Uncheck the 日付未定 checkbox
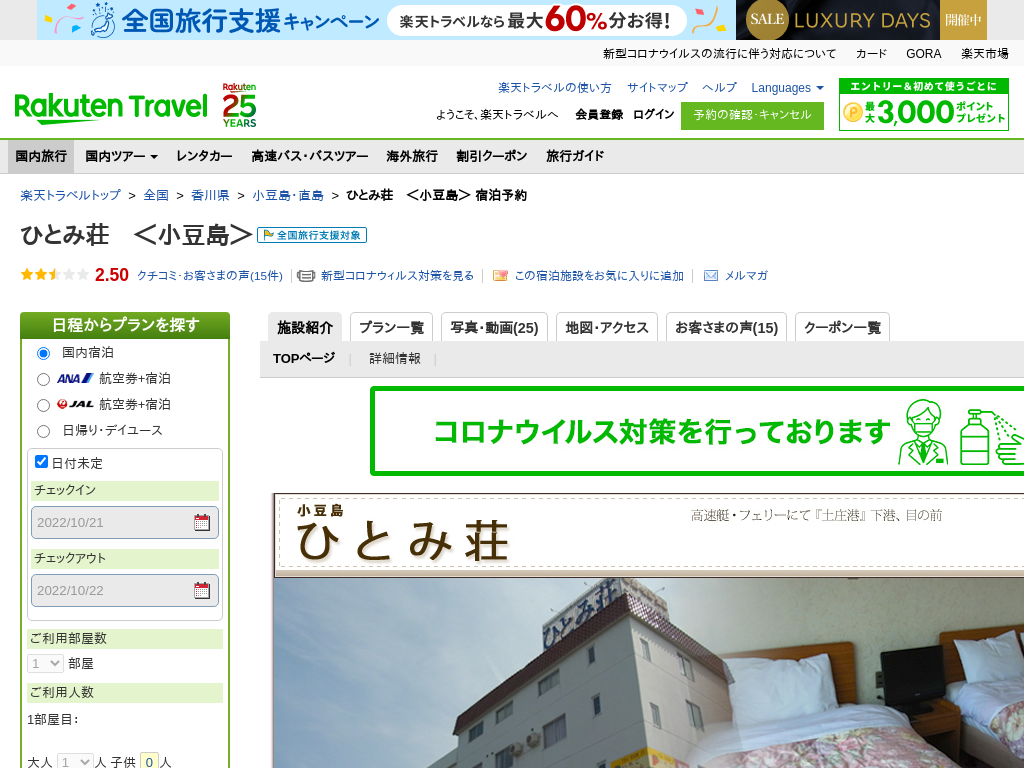1024x768 pixels. point(41,462)
